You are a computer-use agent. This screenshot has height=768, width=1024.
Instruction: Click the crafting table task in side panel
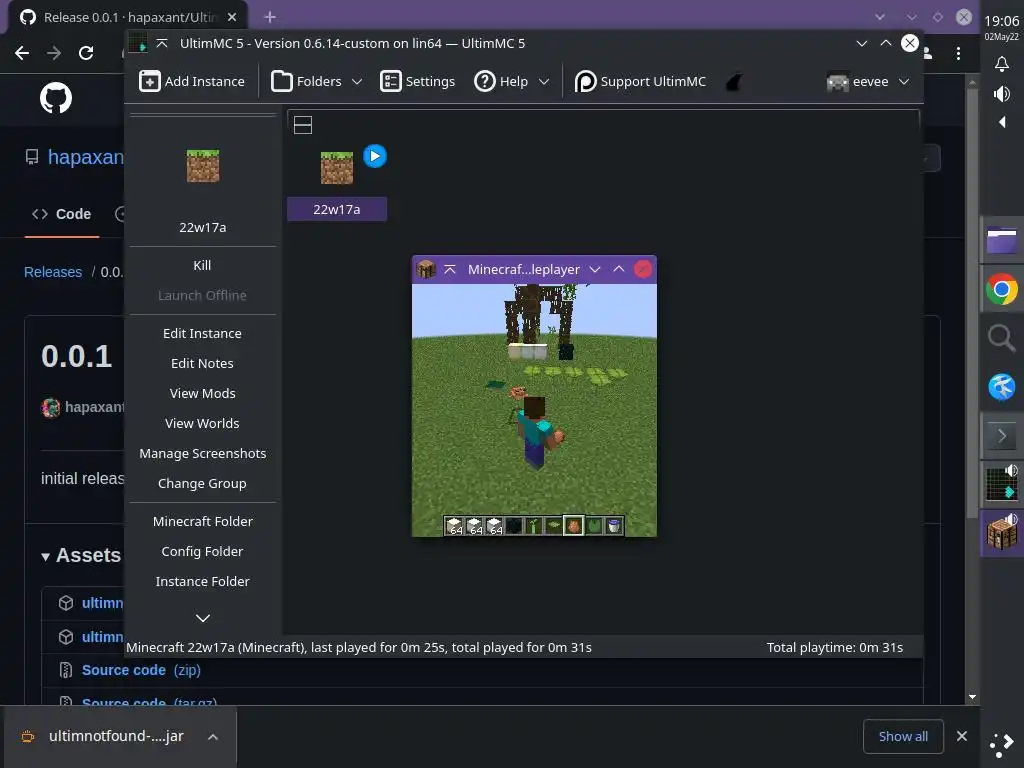coord(1002,533)
